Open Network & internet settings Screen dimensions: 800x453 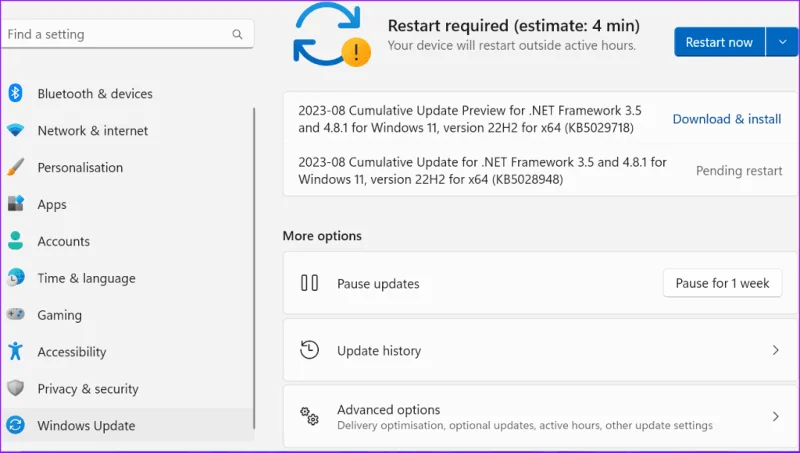click(x=92, y=131)
